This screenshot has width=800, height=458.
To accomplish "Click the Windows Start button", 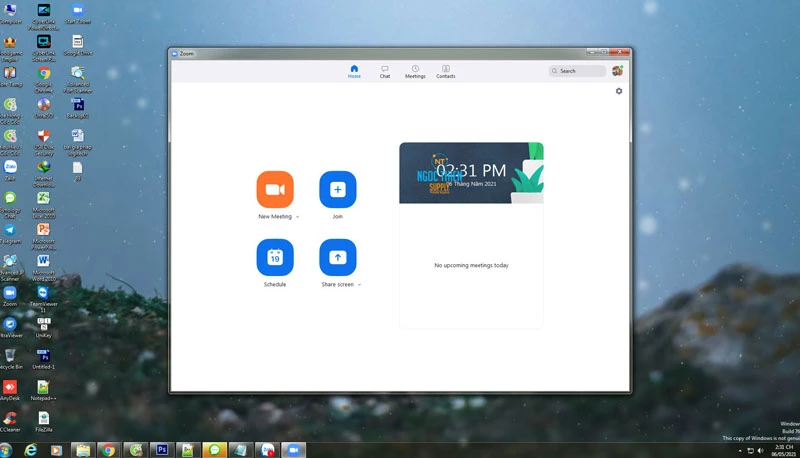I will tap(8, 450).
